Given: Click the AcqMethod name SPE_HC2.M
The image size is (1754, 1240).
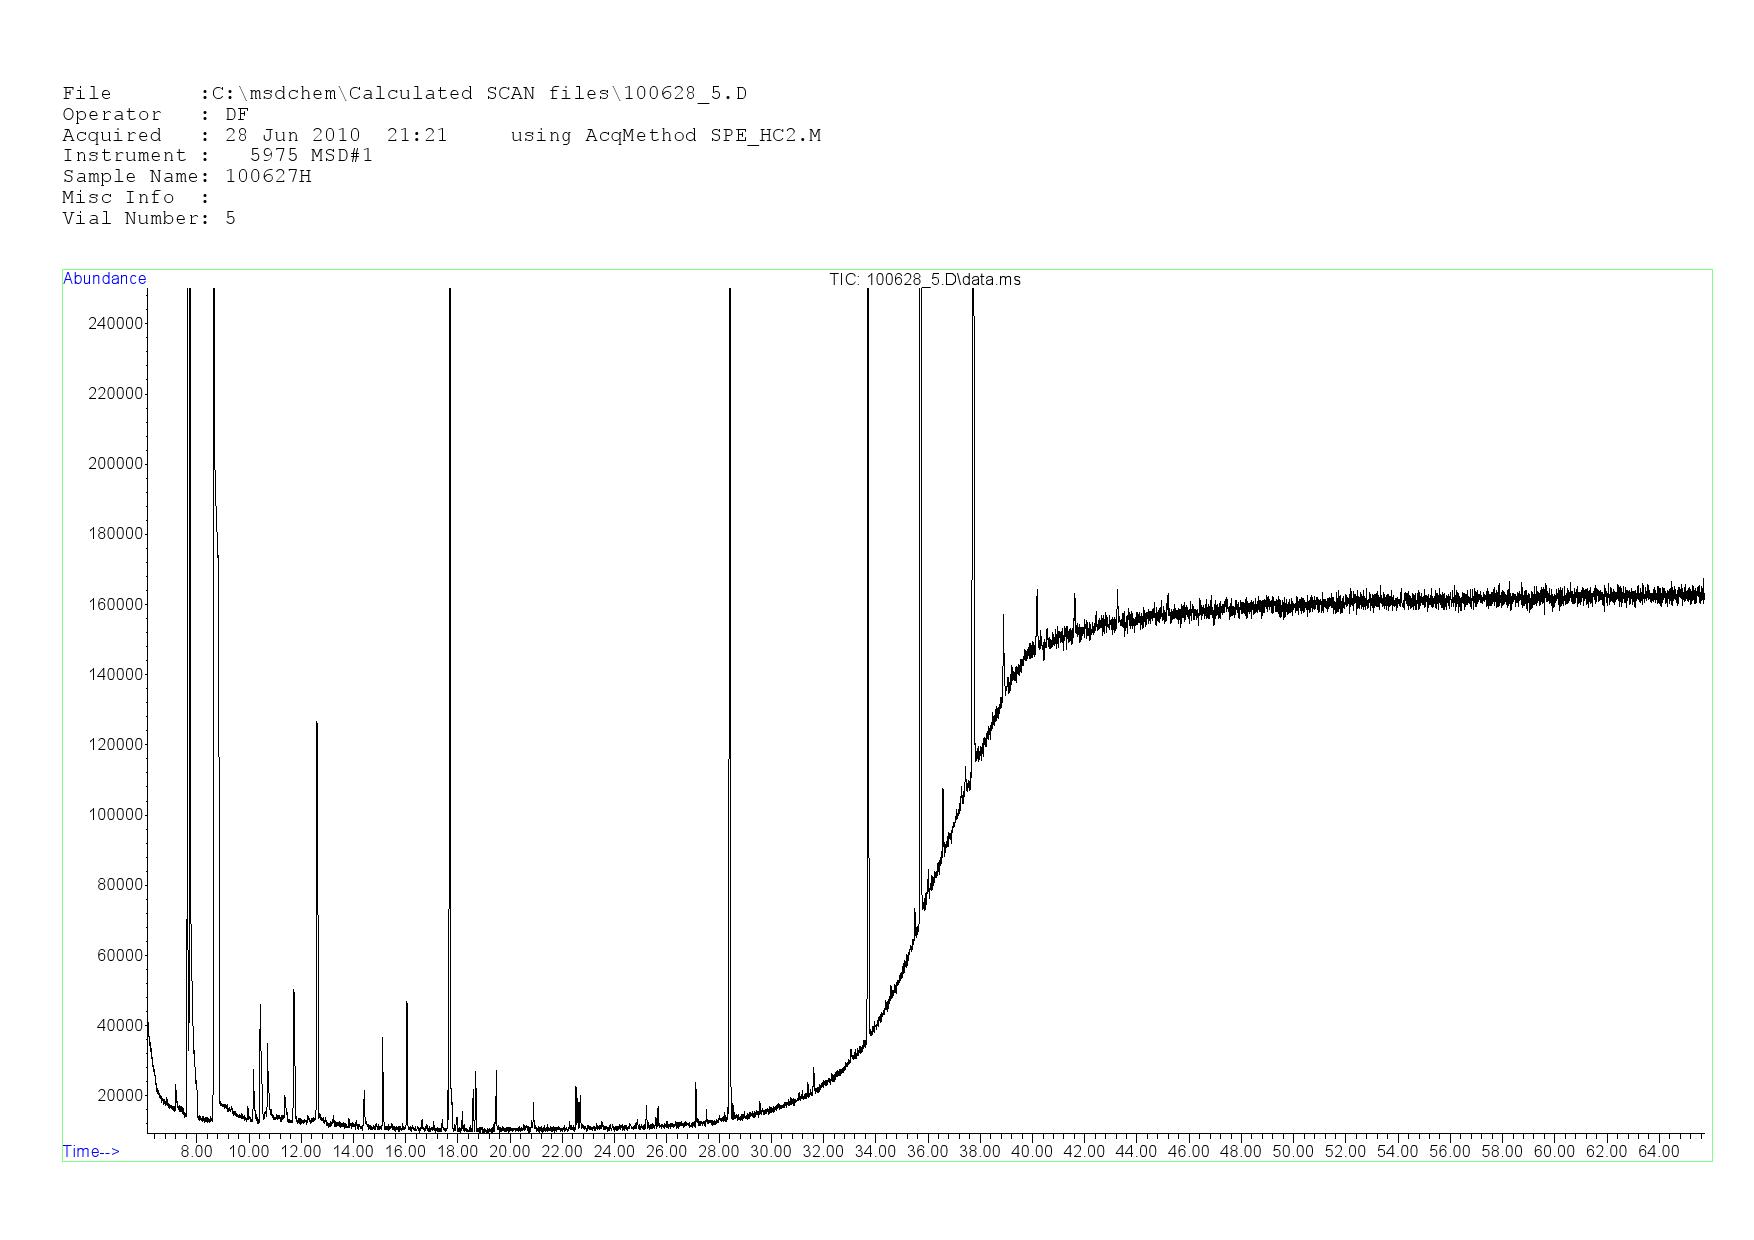Looking at the screenshot, I should 765,135.
